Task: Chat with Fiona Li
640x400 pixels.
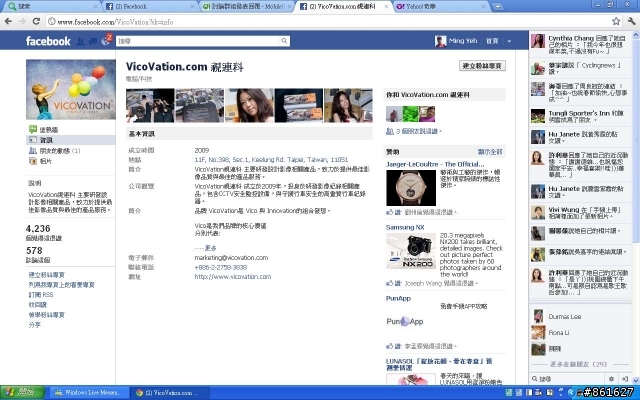Action: tap(580, 333)
